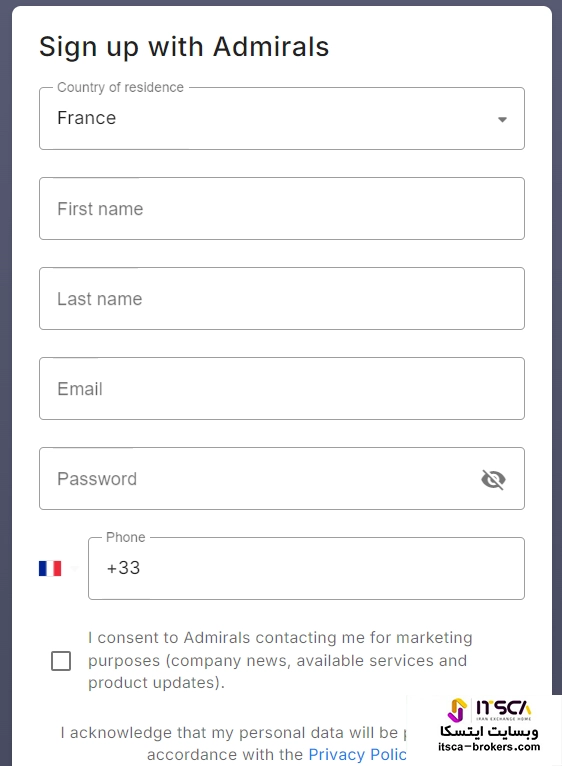This screenshot has width=562, height=766.
Task: Click the Persian ITSCA website text
Action: [489, 731]
